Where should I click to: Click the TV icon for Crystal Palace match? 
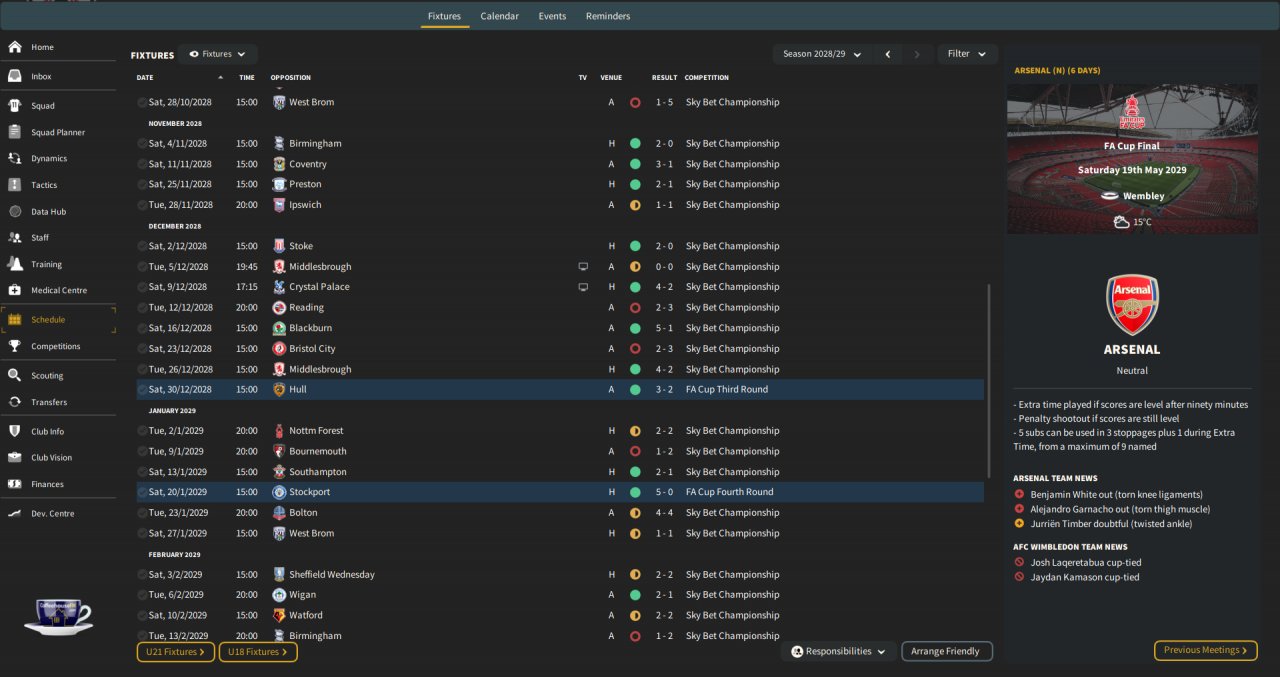click(583, 287)
